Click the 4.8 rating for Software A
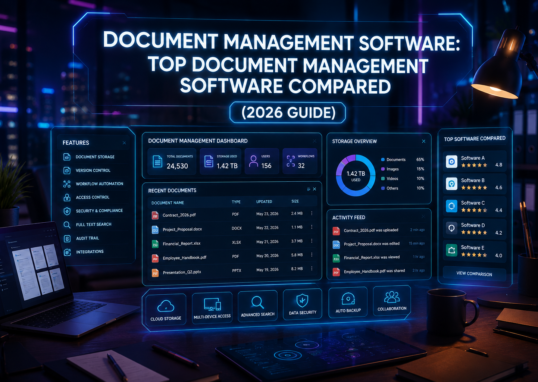This screenshot has height=382, width=538. click(x=499, y=165)
